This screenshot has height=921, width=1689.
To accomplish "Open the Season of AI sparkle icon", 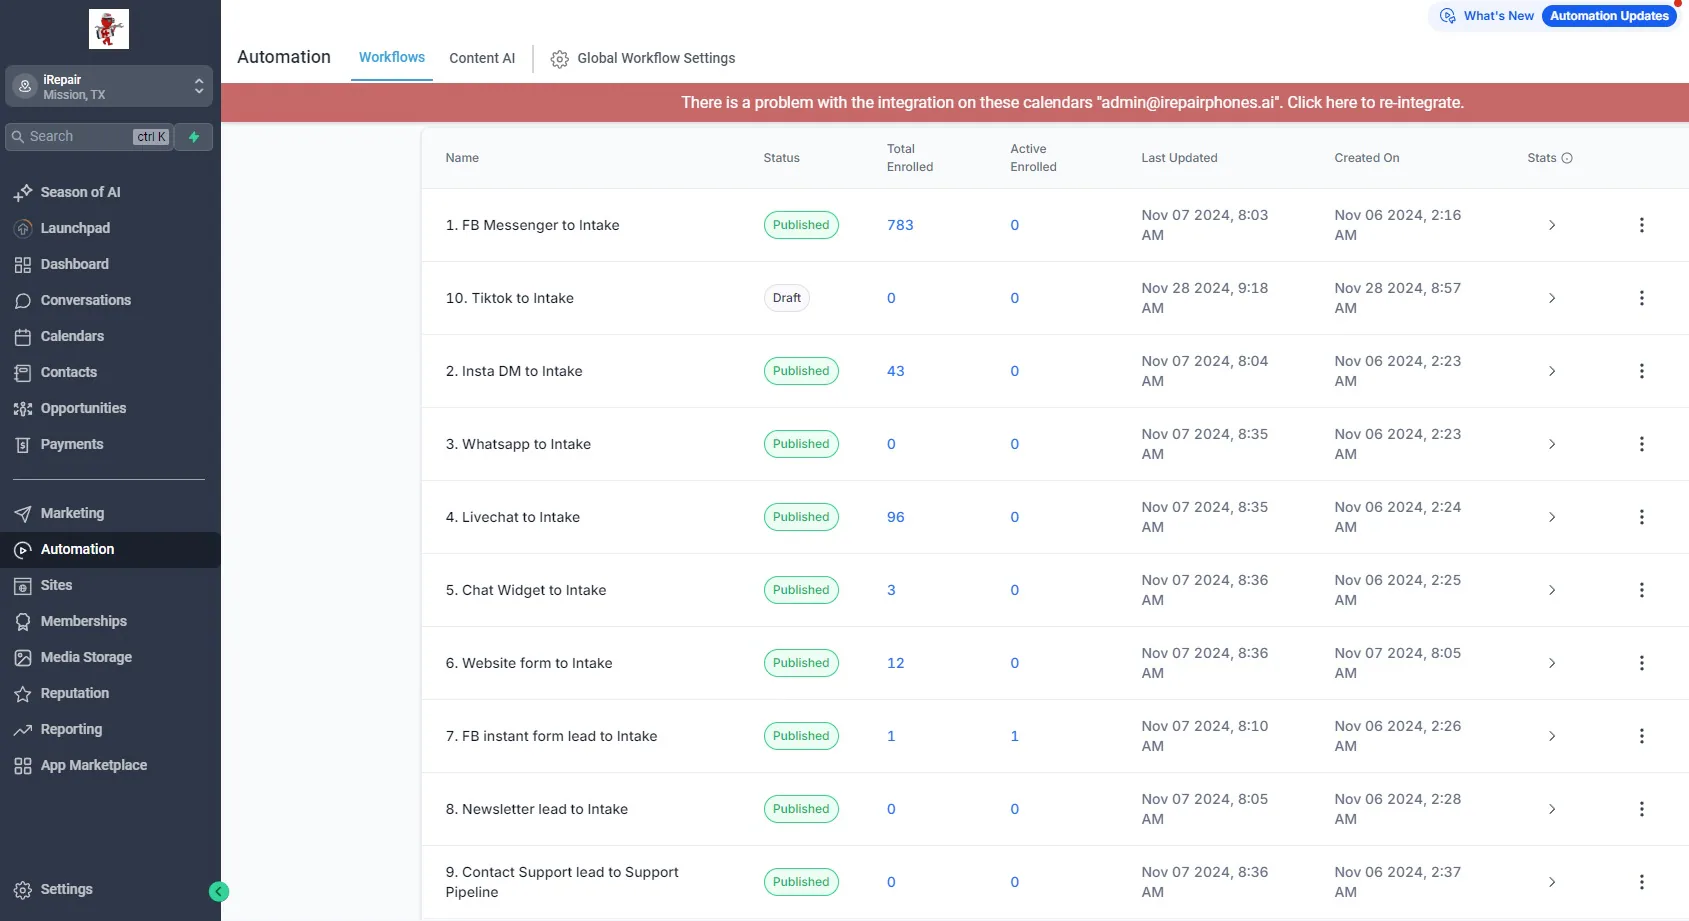I will pyautogui.click(x=23, y=192).
